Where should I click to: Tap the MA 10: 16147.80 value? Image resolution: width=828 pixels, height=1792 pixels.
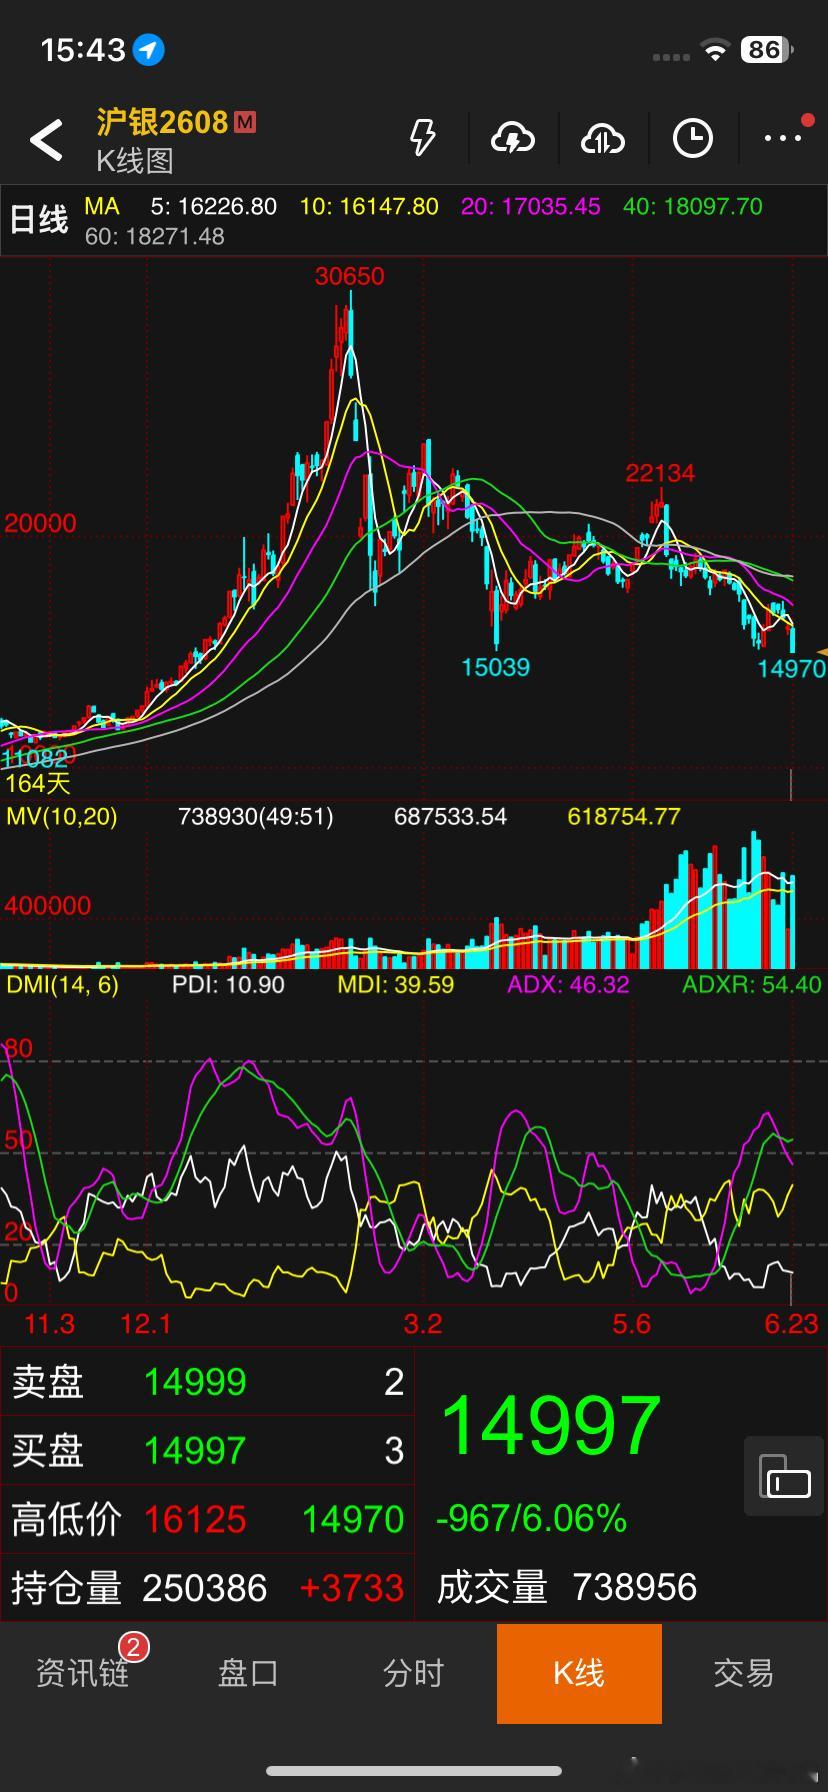(x=369, y=206)
